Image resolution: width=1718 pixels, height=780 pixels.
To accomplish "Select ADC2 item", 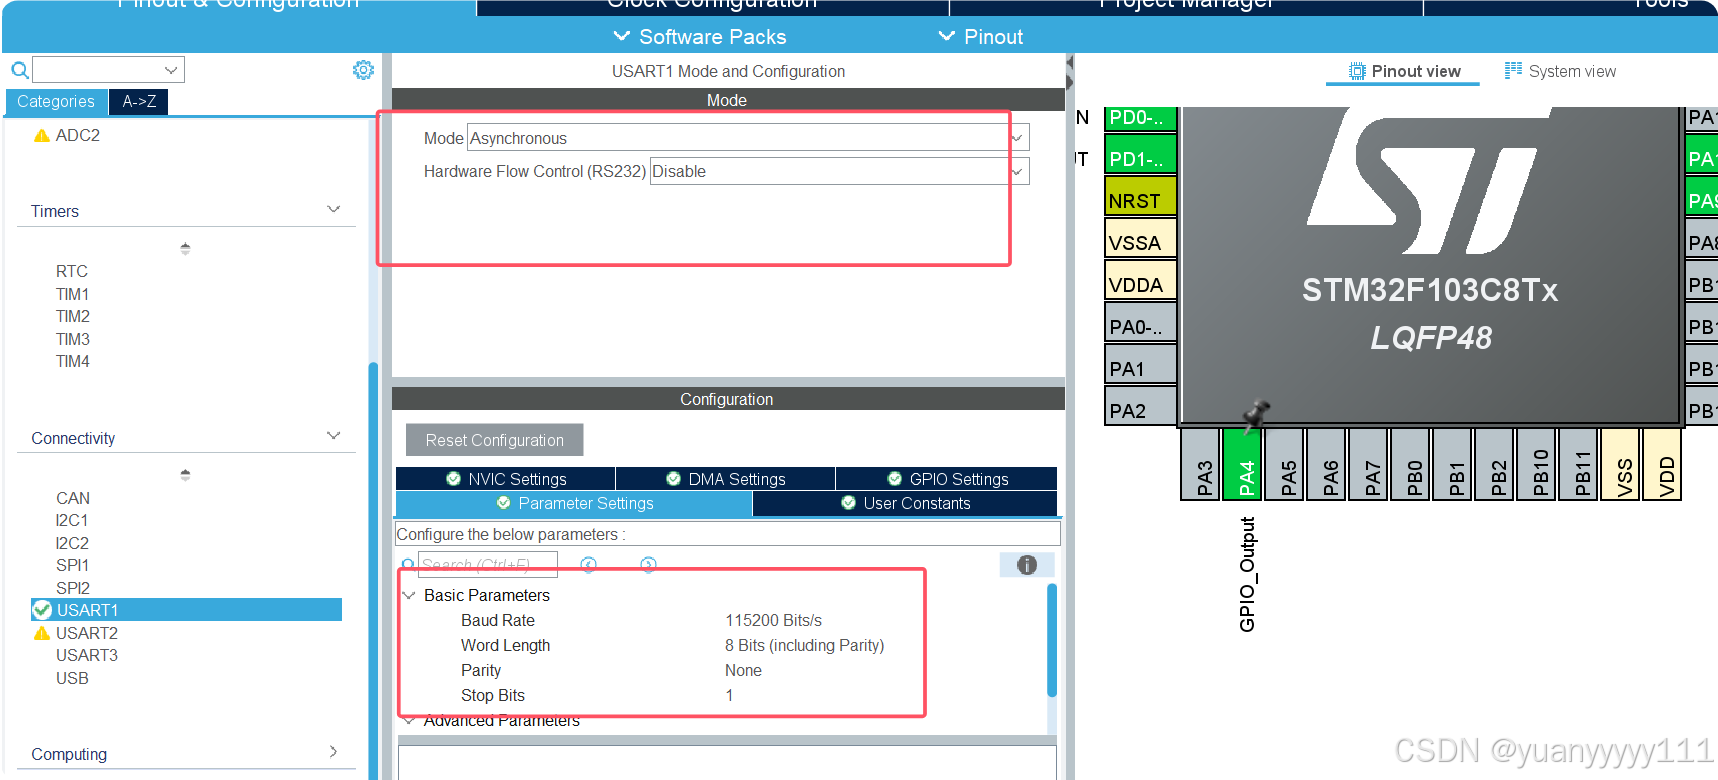I will (78, 135).
